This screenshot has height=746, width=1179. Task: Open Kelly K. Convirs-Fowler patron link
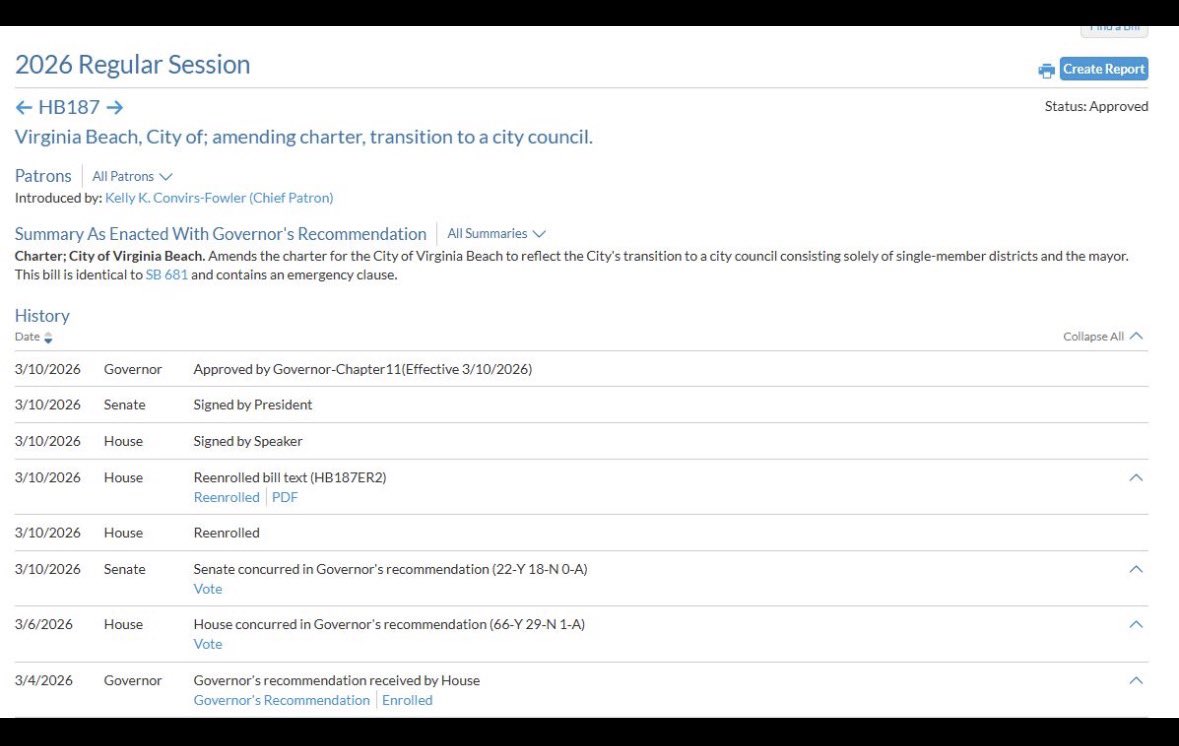[219, 198]
